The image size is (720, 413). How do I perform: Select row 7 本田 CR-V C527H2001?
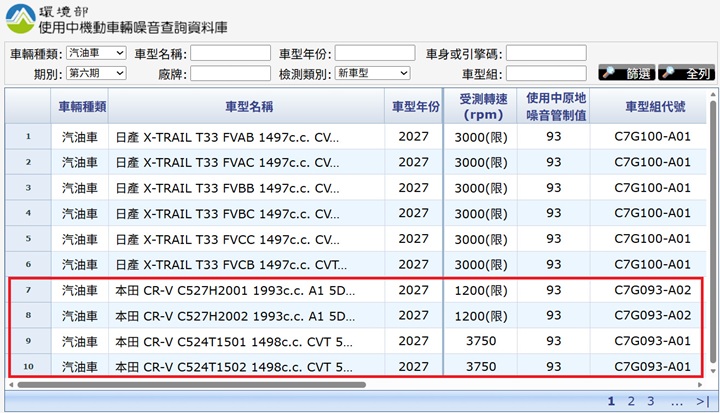point(235,290)
